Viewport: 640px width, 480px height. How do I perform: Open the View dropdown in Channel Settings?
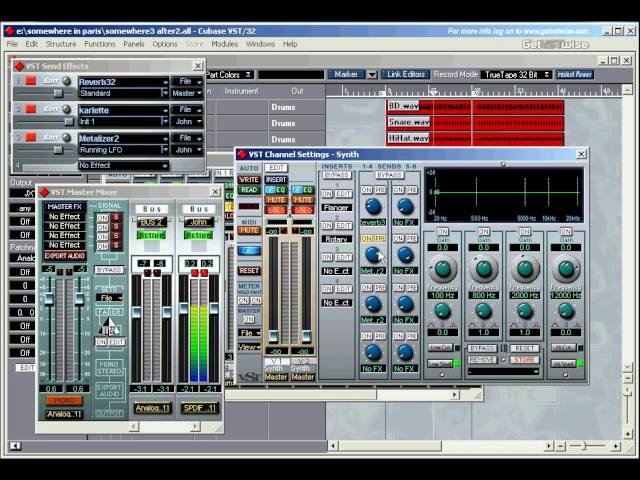(249, 347)
